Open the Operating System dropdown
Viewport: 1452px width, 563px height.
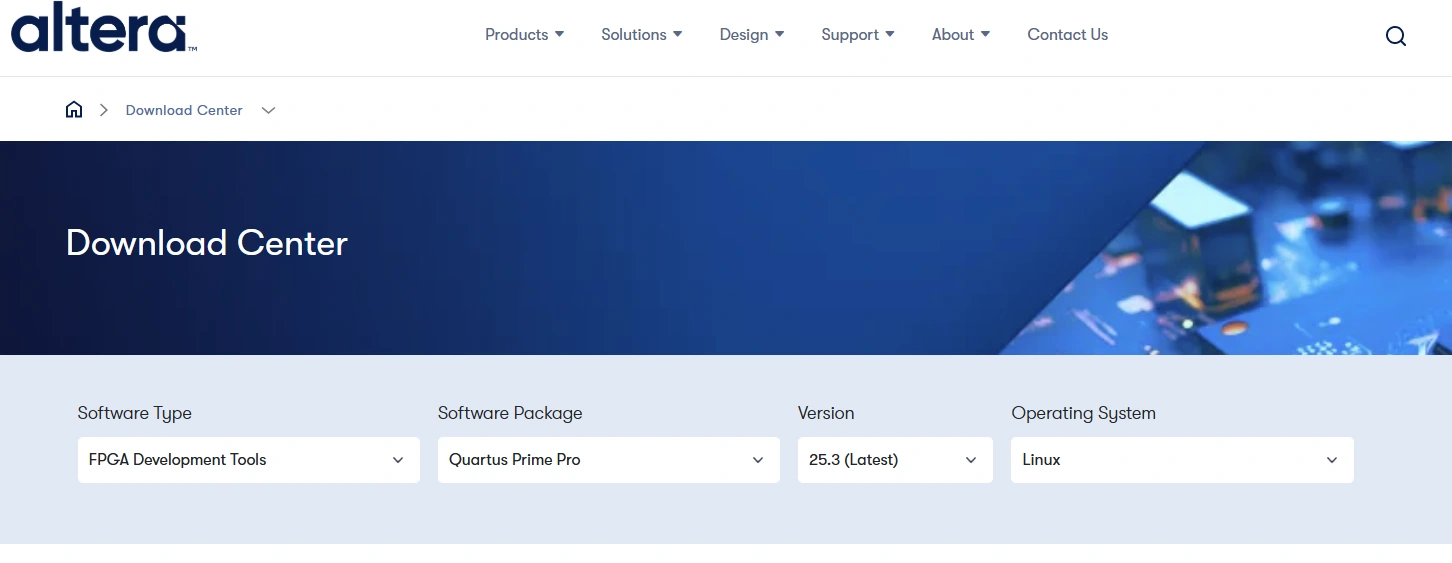(x=1182, y=460)
